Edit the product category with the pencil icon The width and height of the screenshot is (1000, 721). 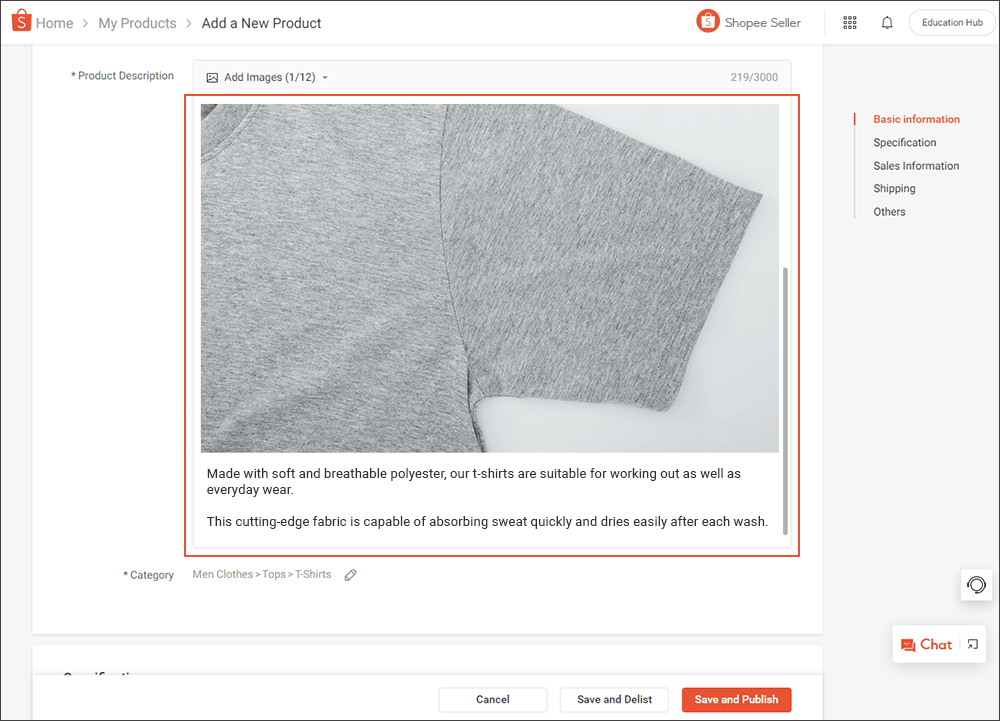tap(350, 574)
